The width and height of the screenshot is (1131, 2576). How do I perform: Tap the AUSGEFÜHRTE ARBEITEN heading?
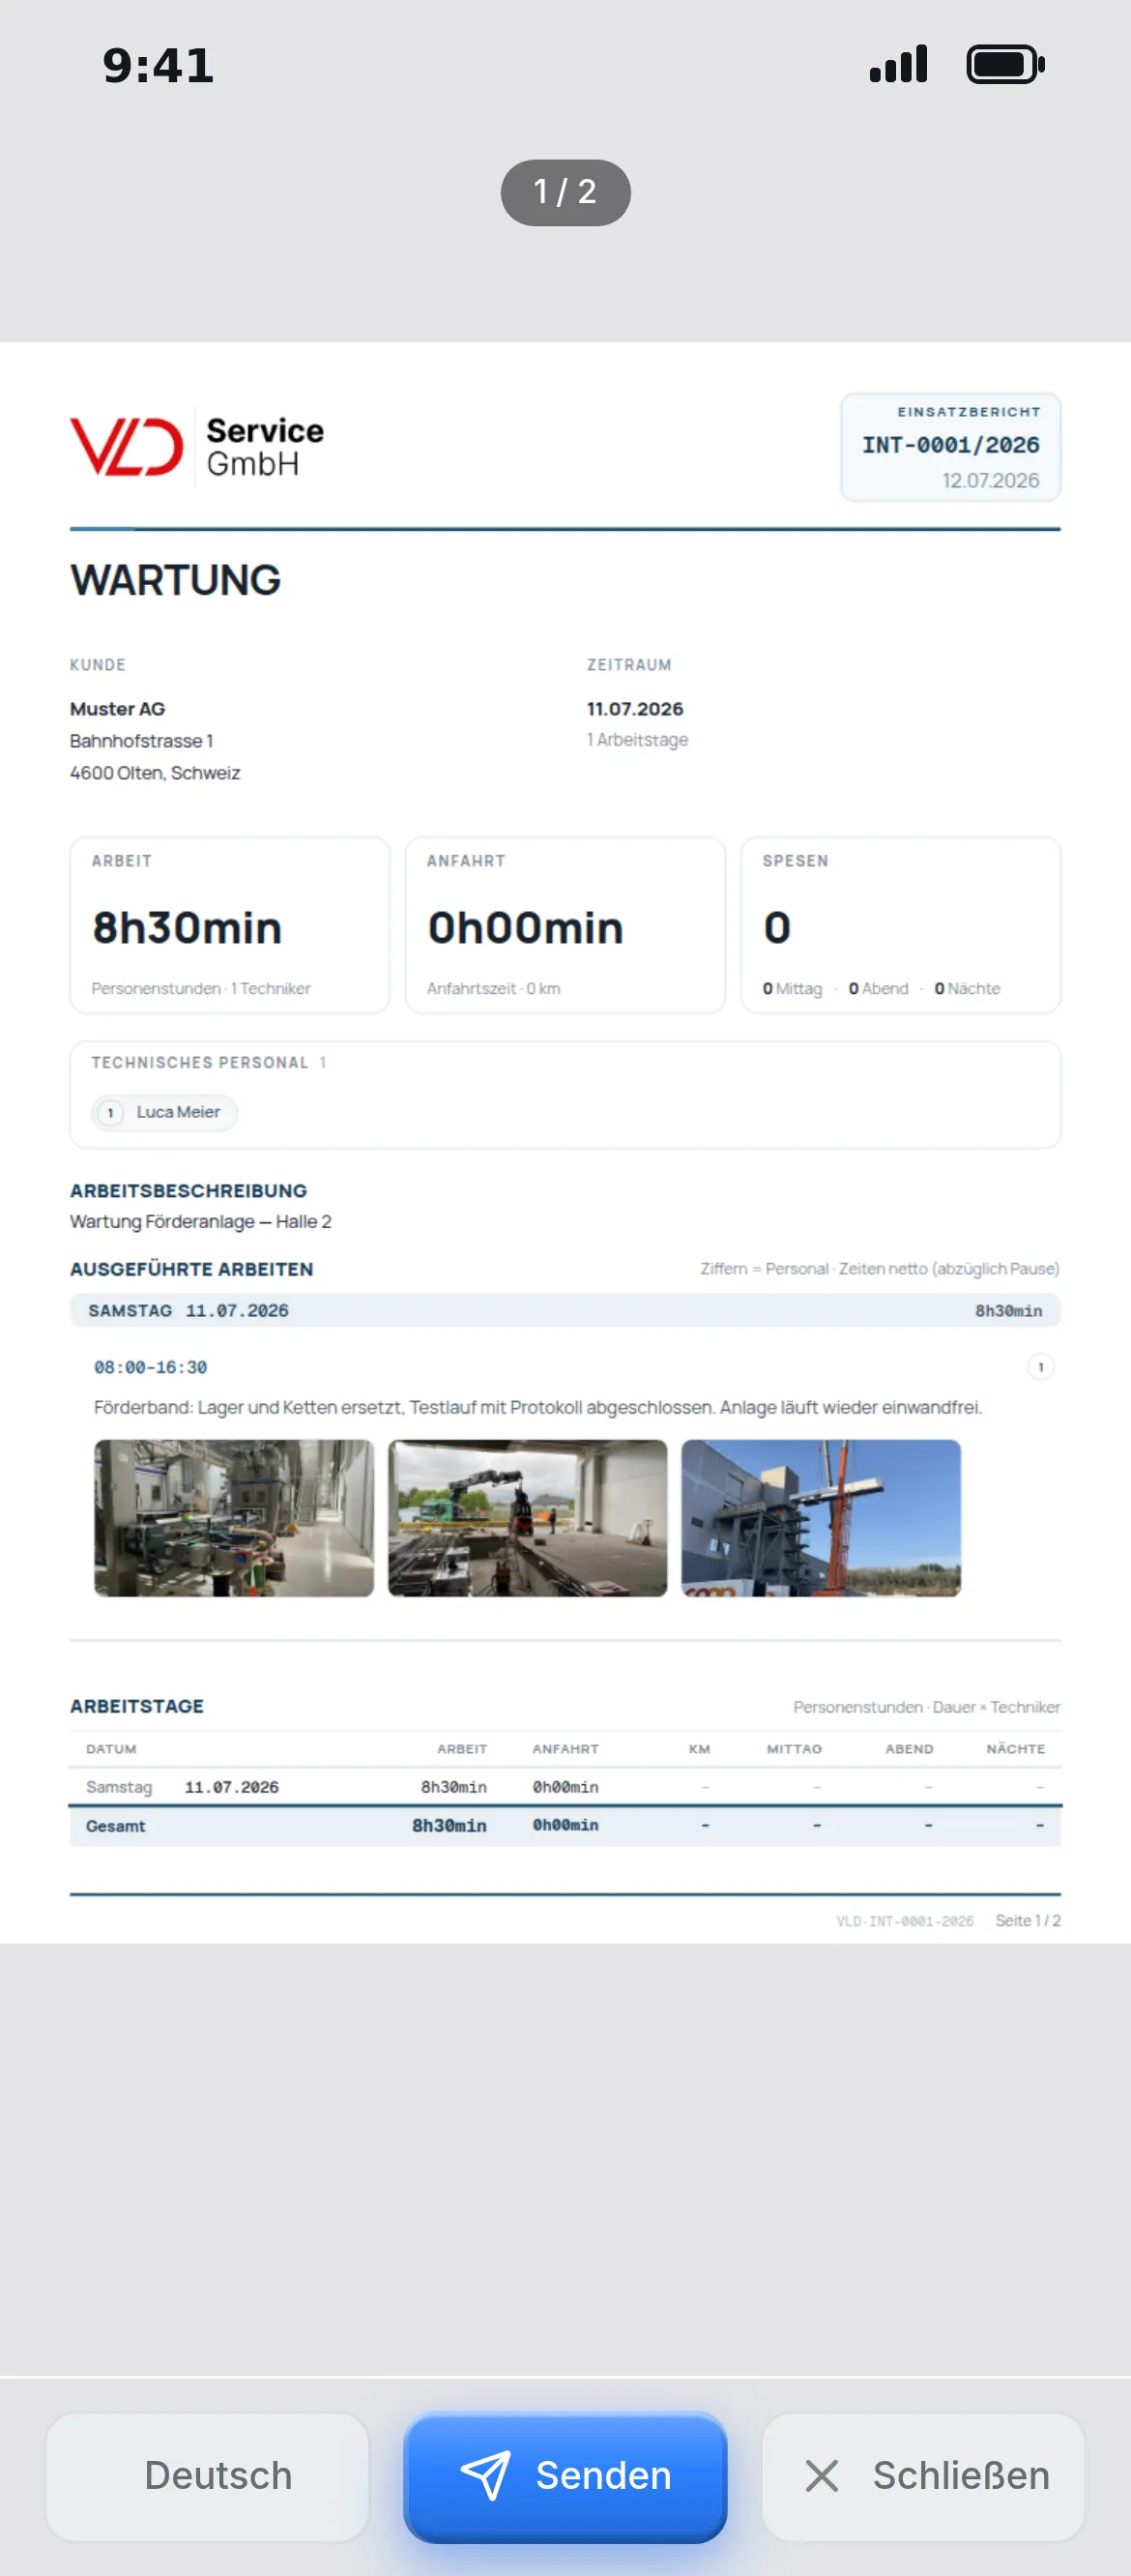(191, 1268)
